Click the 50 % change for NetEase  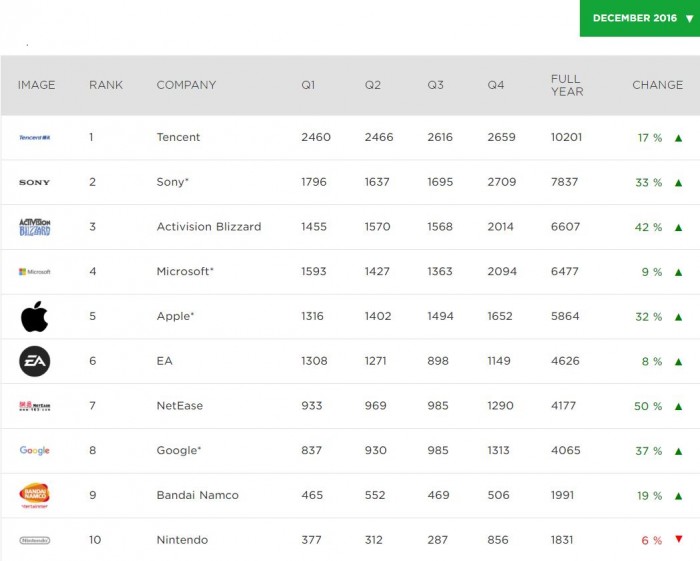648,406
